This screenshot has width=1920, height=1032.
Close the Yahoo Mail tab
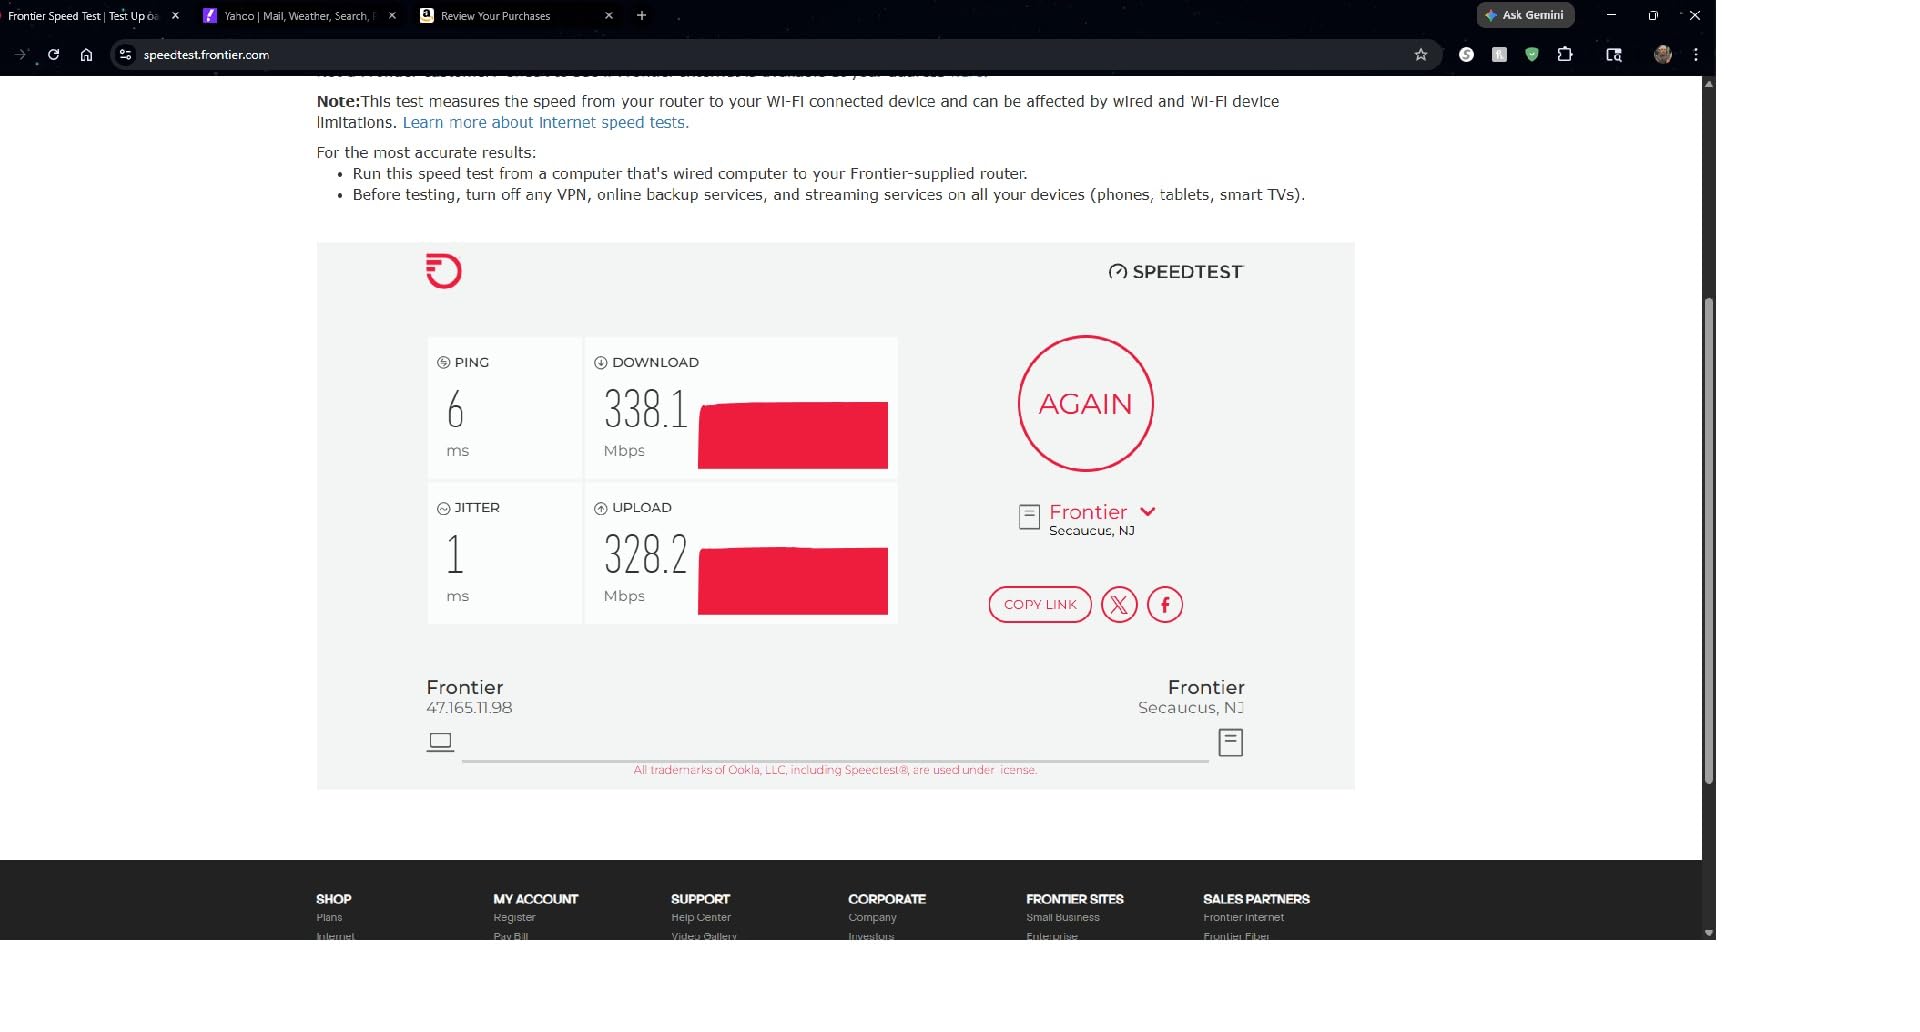pos(392,16)
